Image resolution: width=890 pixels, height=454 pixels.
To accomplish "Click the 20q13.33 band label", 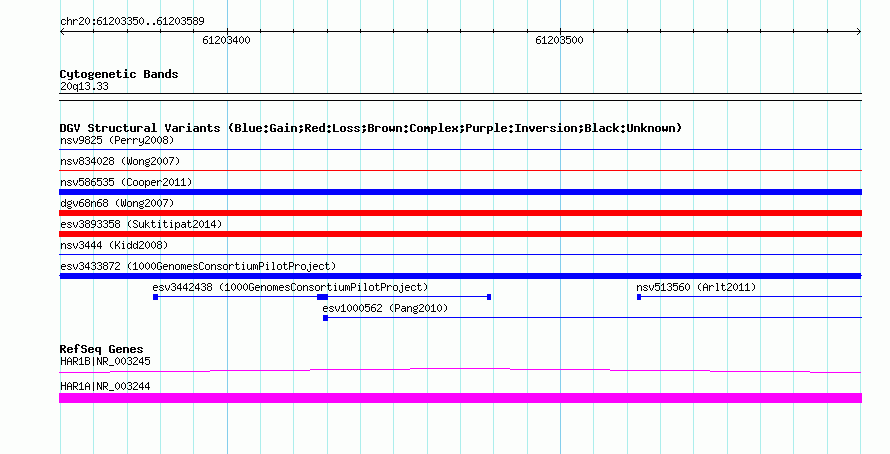I will [84, 86].
